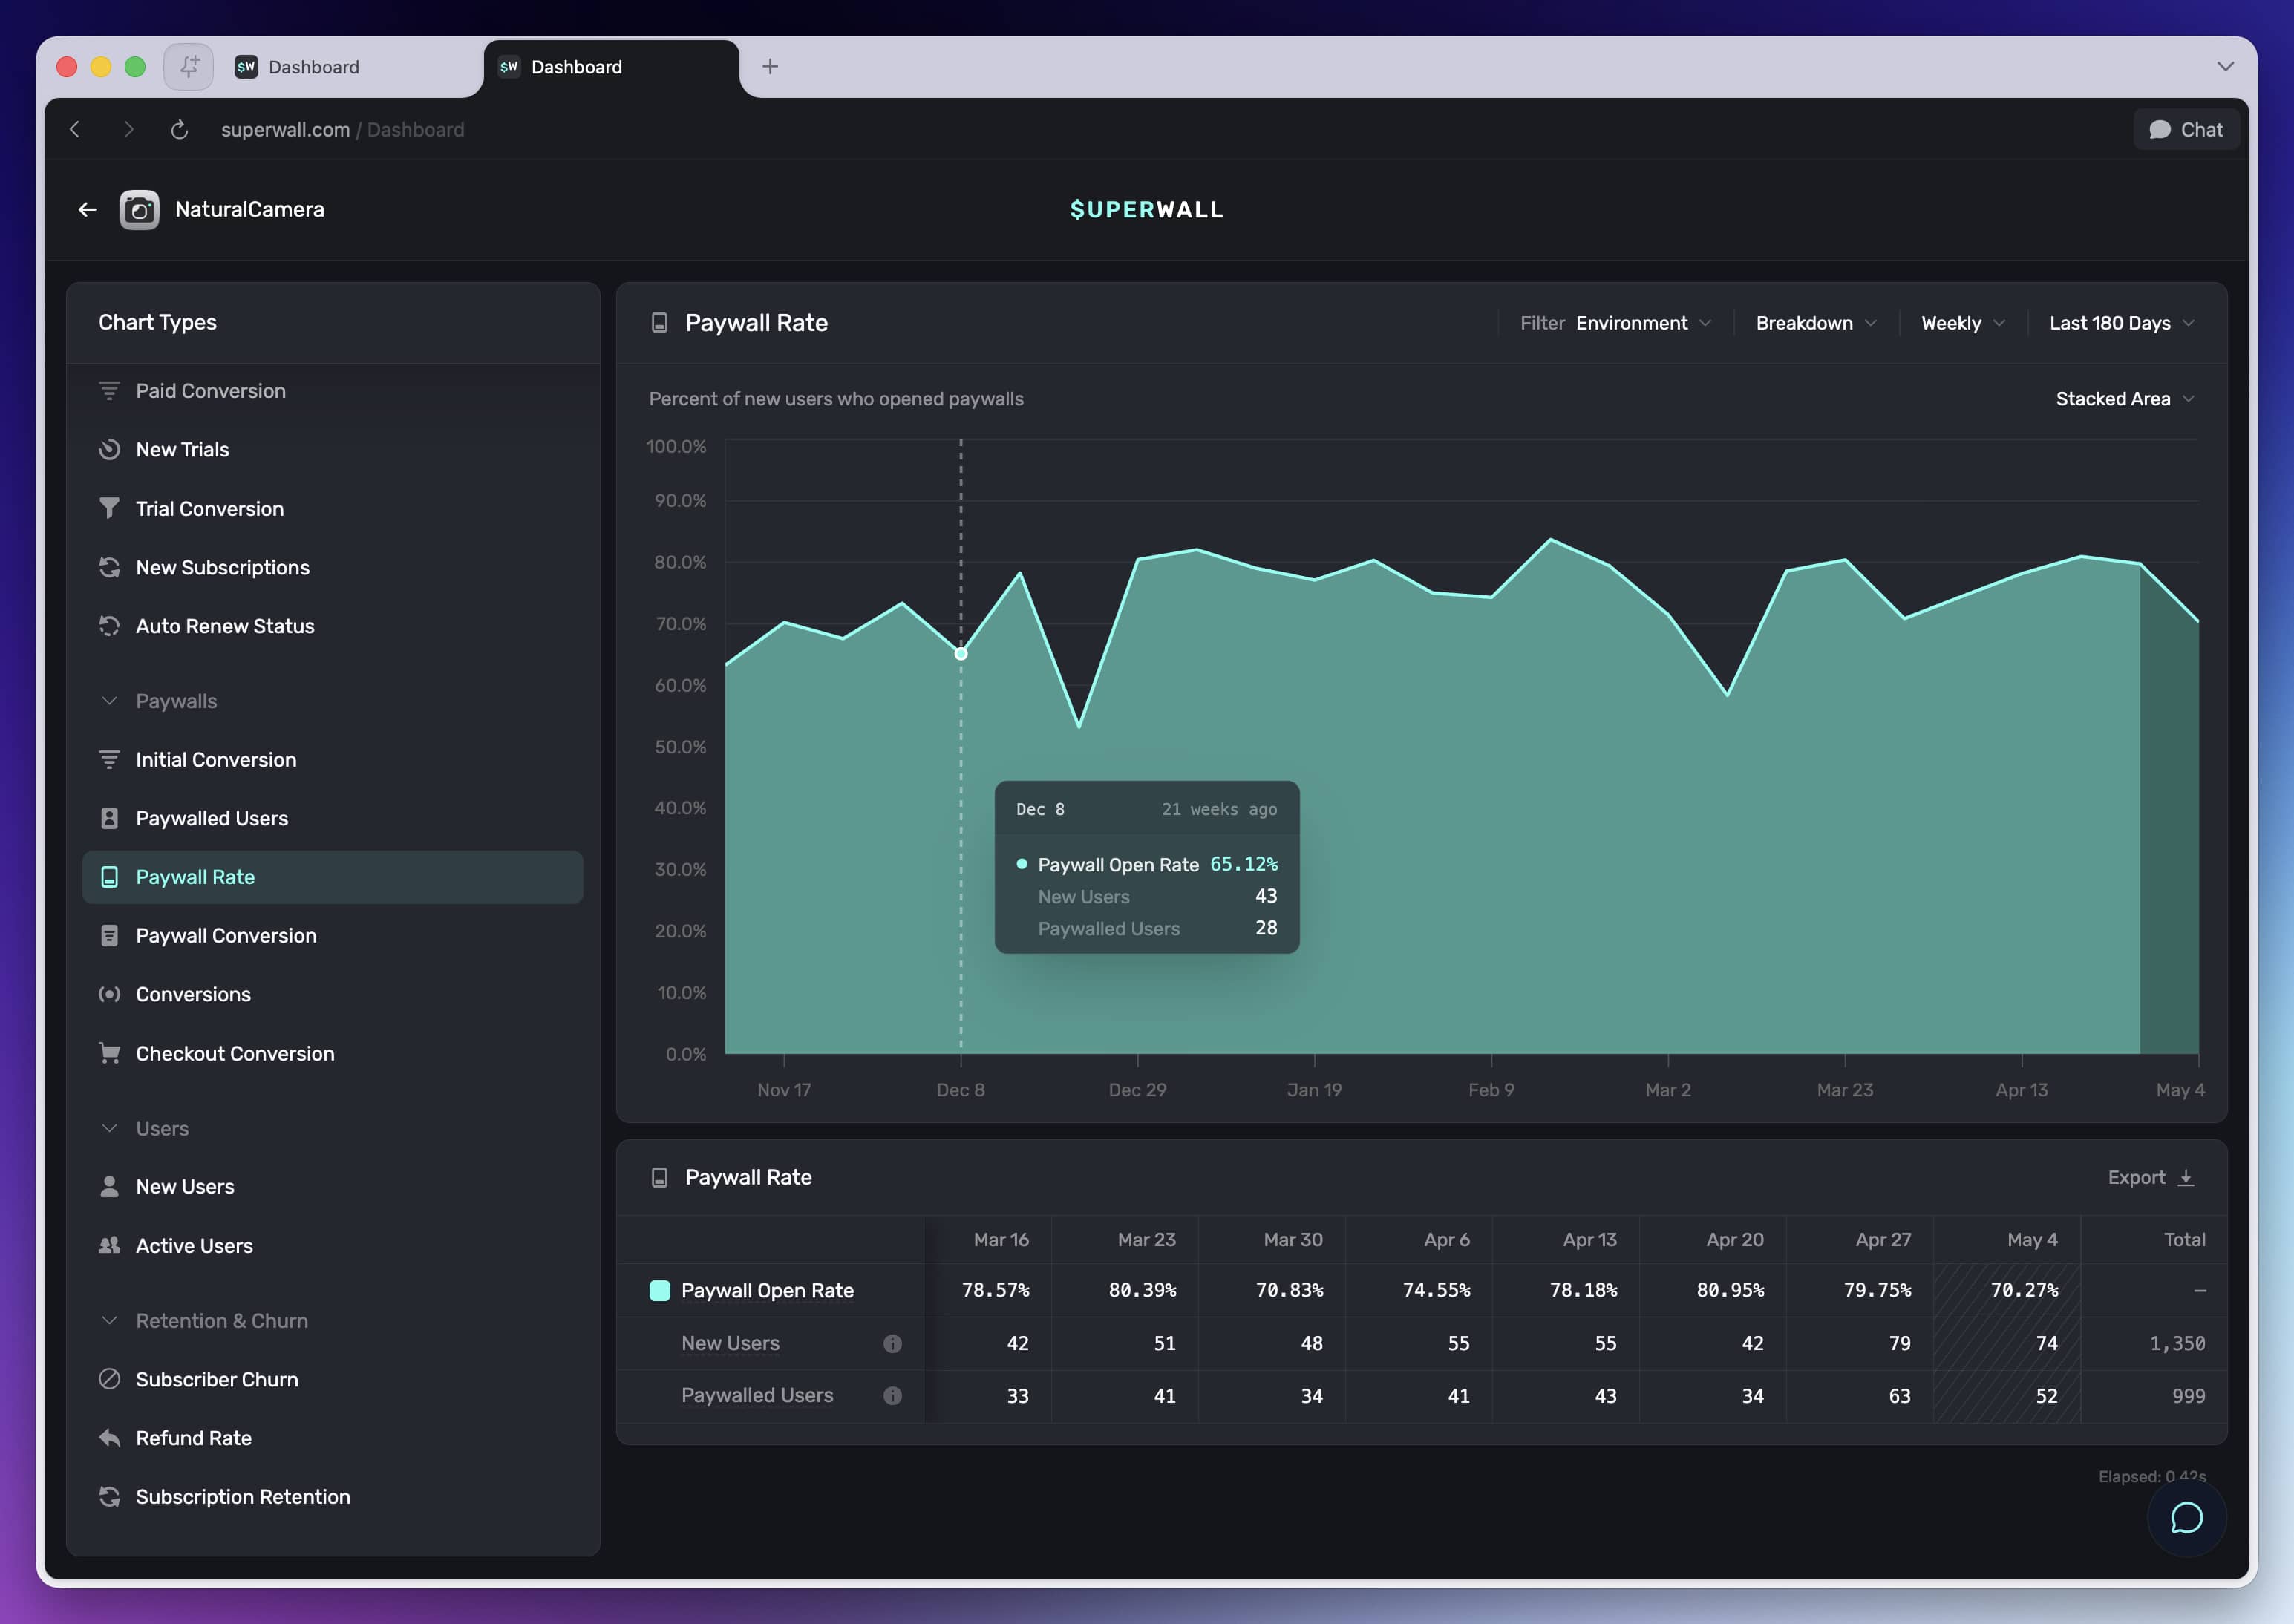
Task: Toggle the Paywall Open Rate color swatch
Action: [x=659, y=1291]
